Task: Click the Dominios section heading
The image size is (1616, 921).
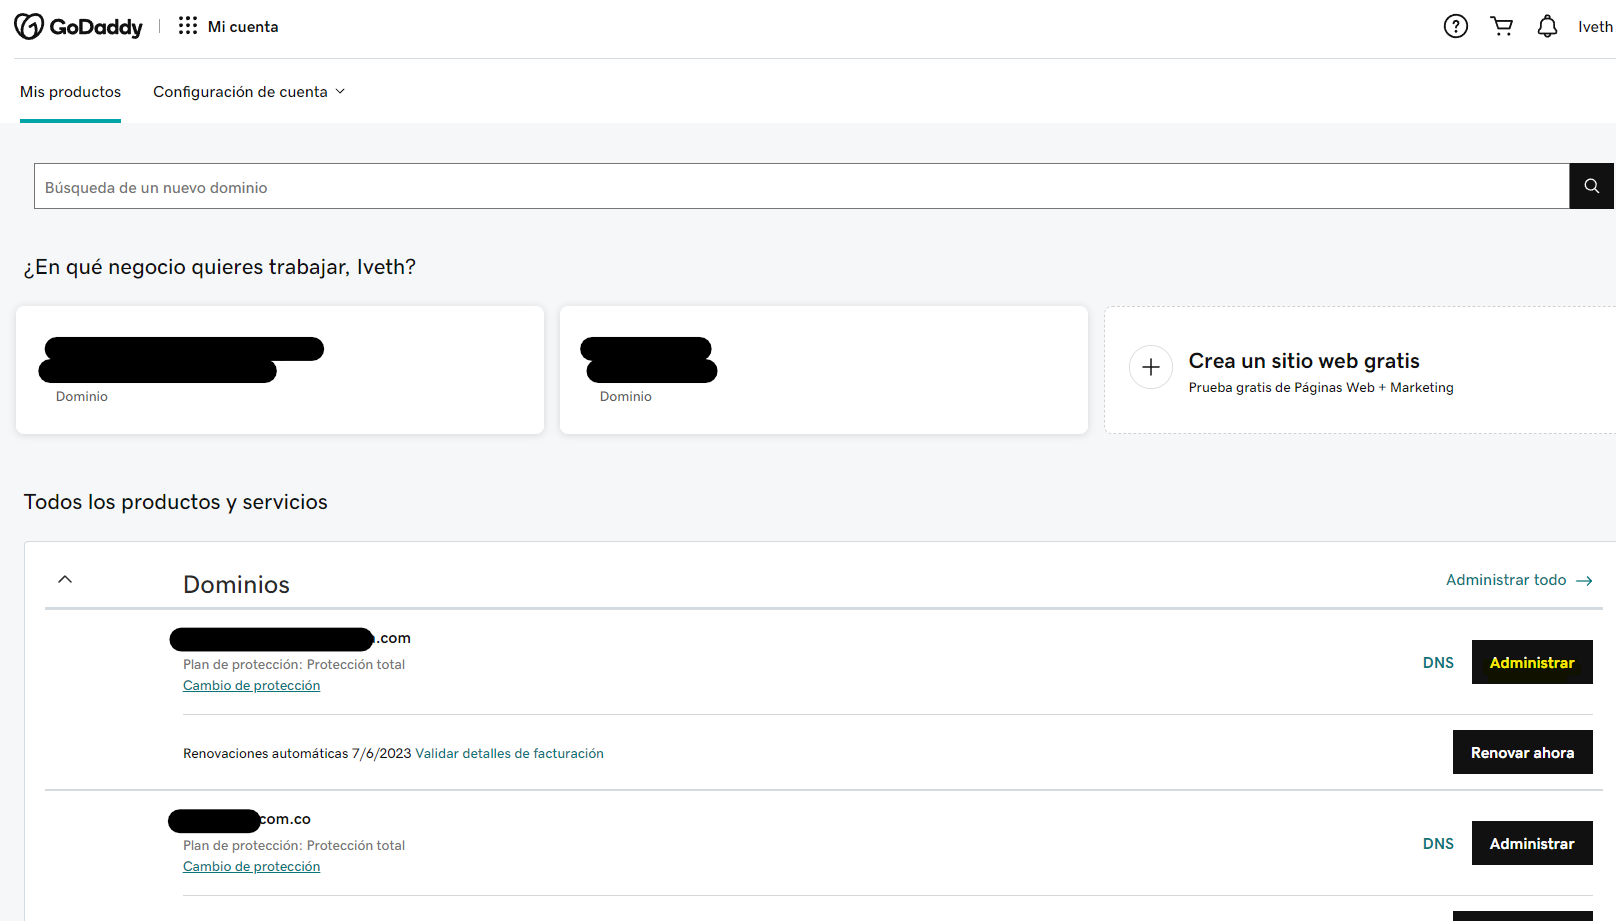Action: (236, 585)
